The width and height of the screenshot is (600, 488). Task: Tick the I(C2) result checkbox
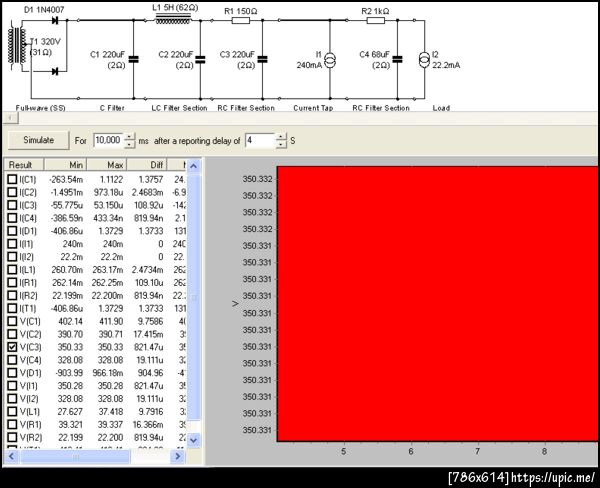pos(13,192)
